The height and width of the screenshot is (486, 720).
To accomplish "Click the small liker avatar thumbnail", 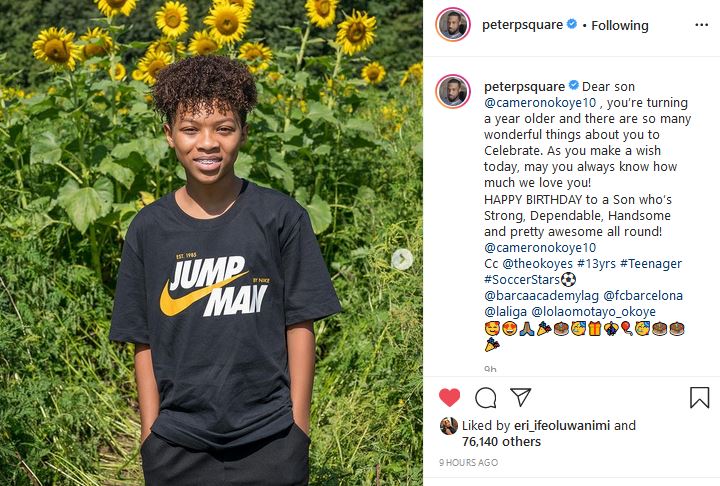I will tap(449, 426).
